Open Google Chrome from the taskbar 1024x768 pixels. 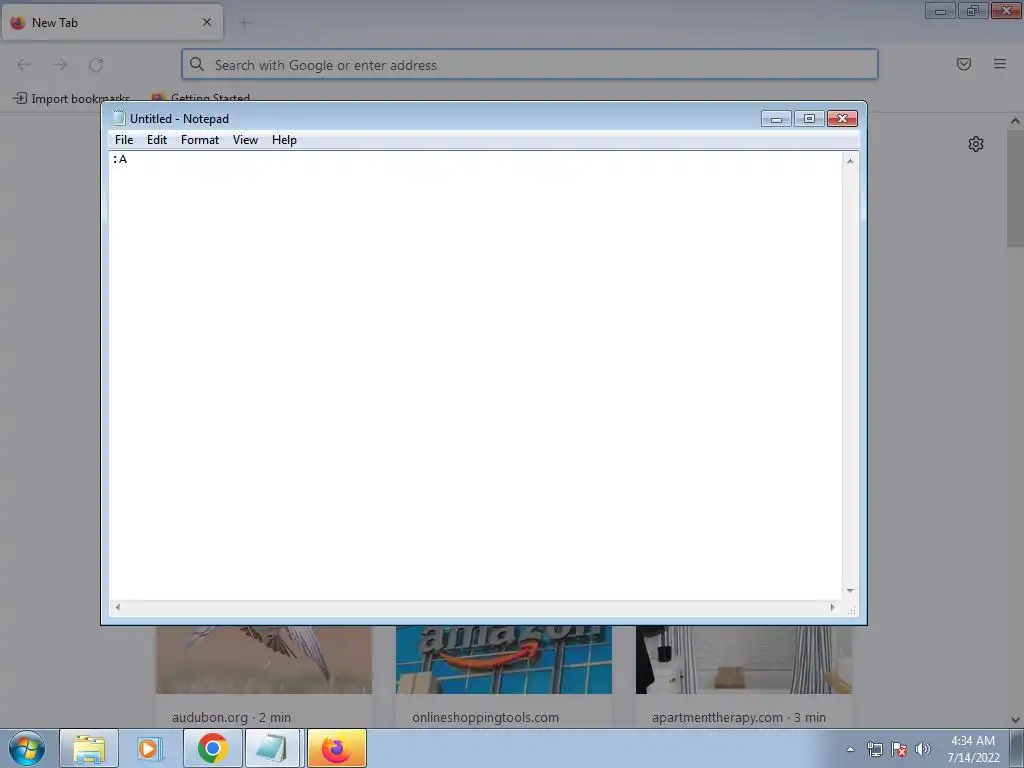coord(212,748)
